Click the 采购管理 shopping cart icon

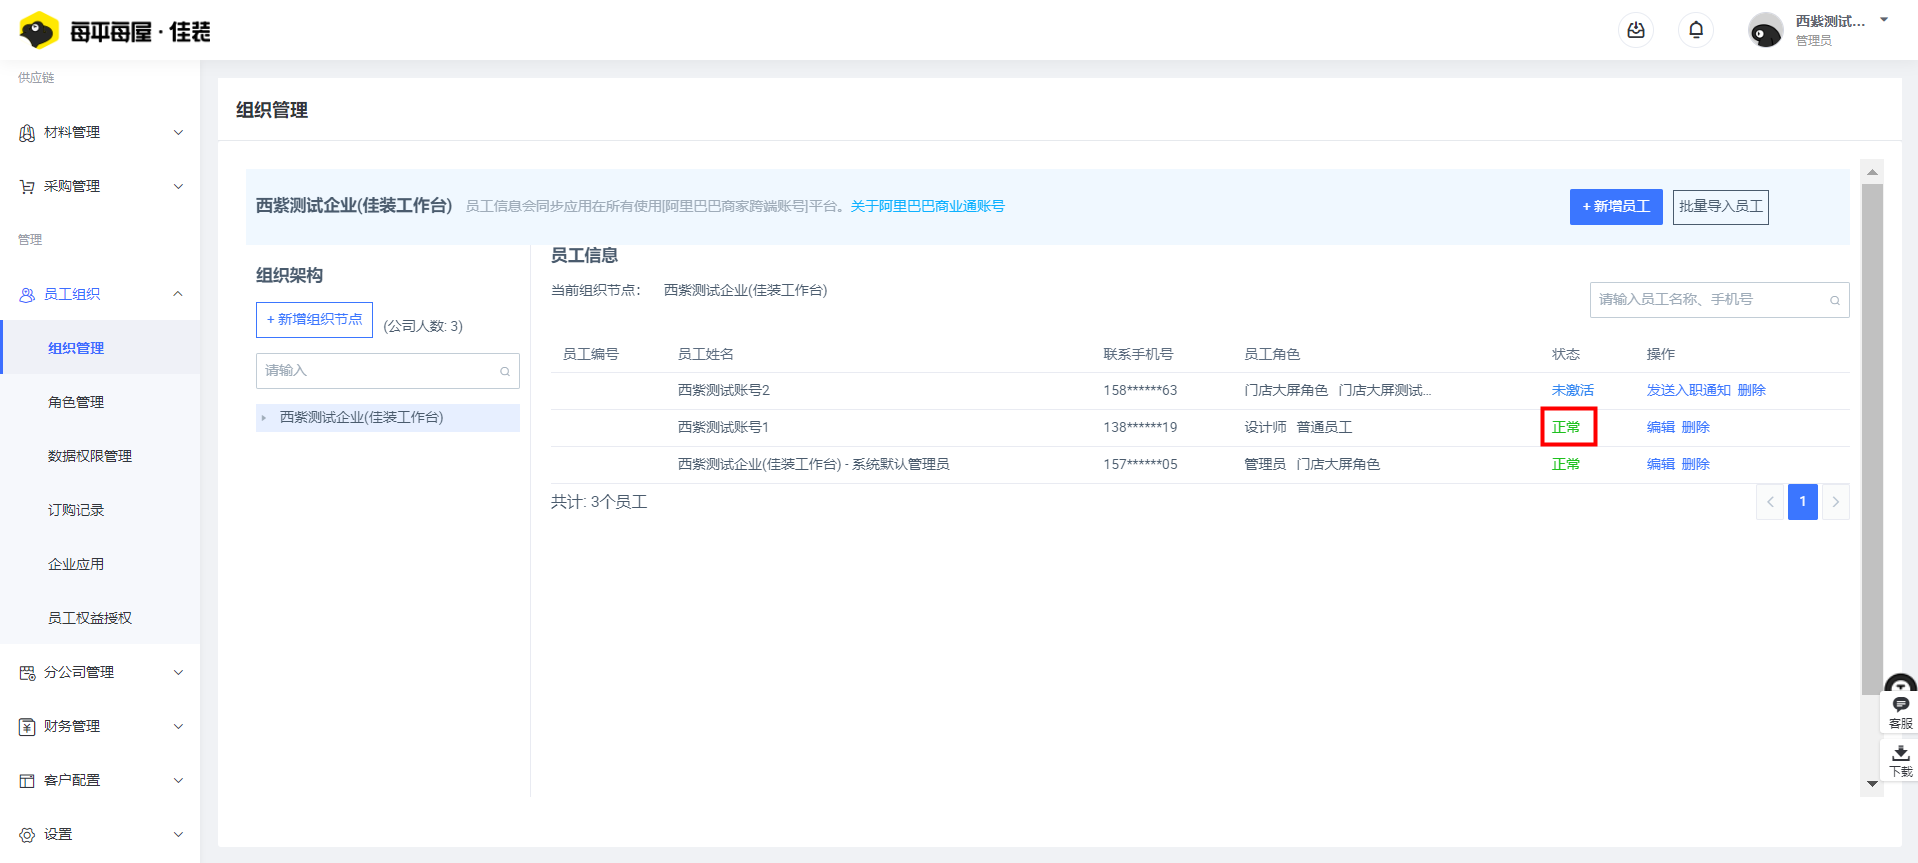coord(27,187)
